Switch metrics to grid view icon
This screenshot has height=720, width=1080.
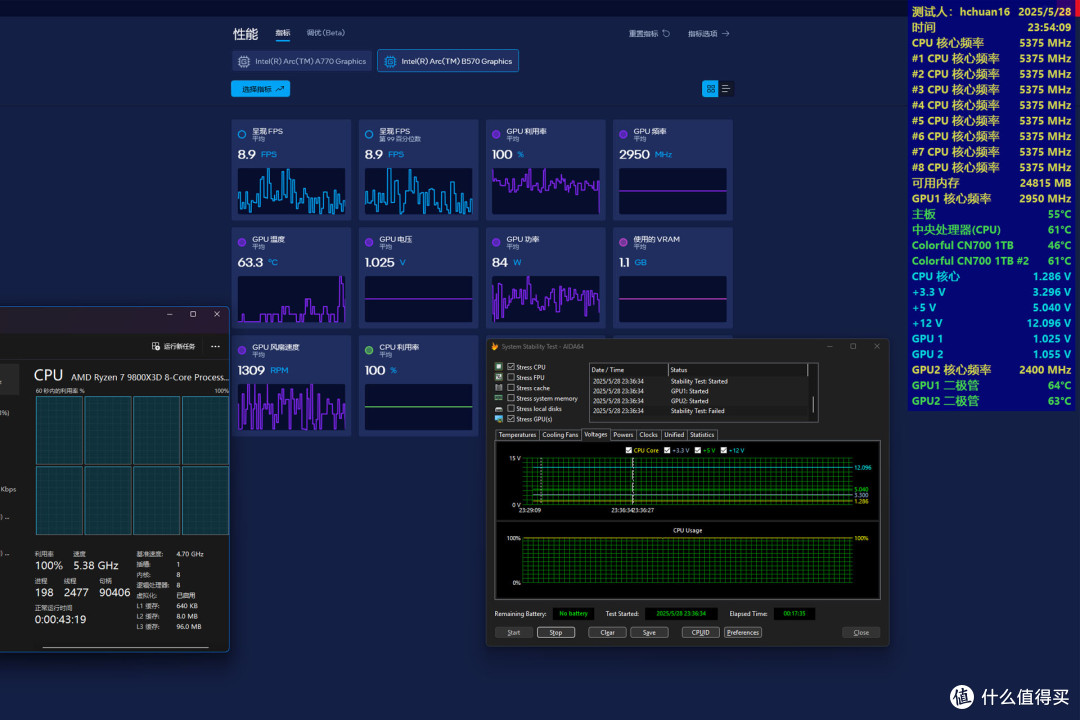[x=710, y=89]
